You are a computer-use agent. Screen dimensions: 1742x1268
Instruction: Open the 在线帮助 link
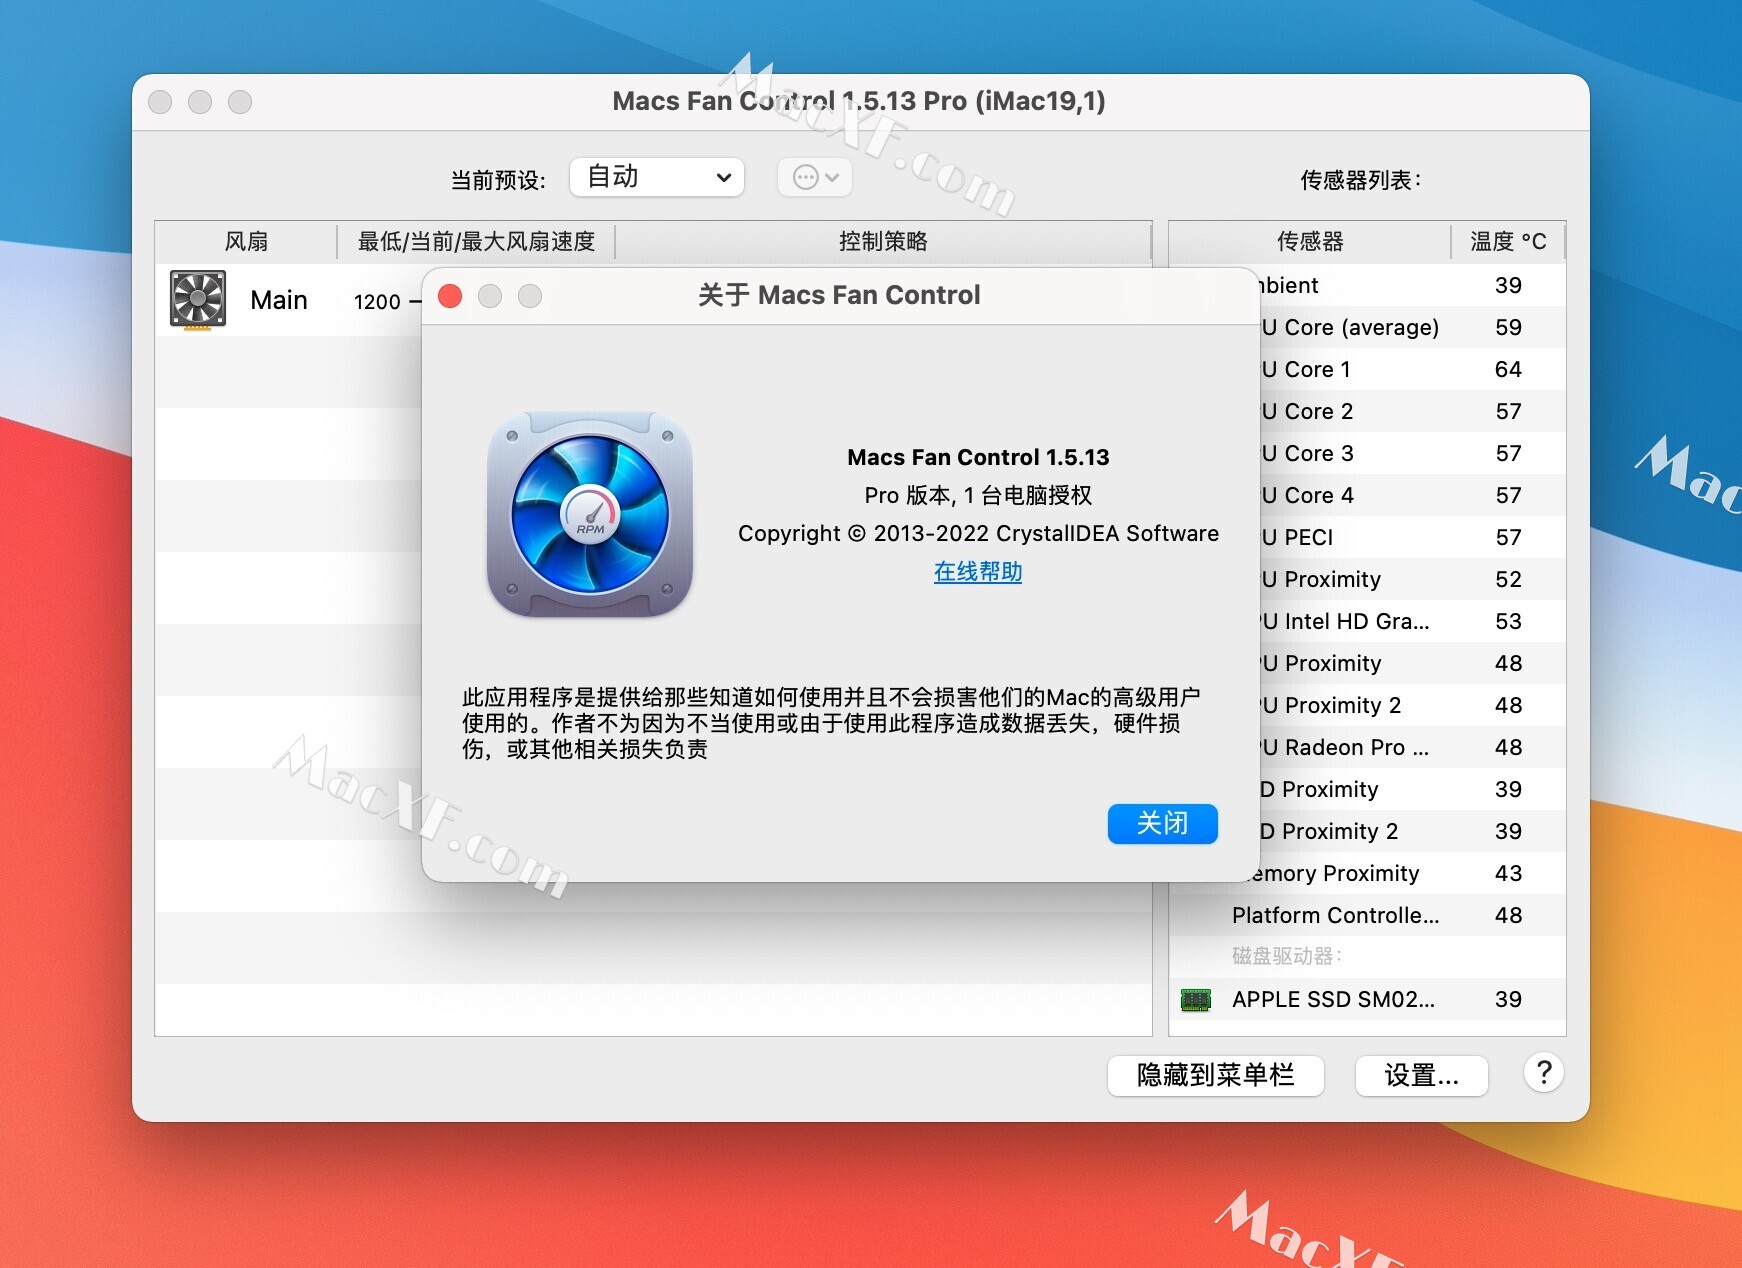(x=978, y=571)
